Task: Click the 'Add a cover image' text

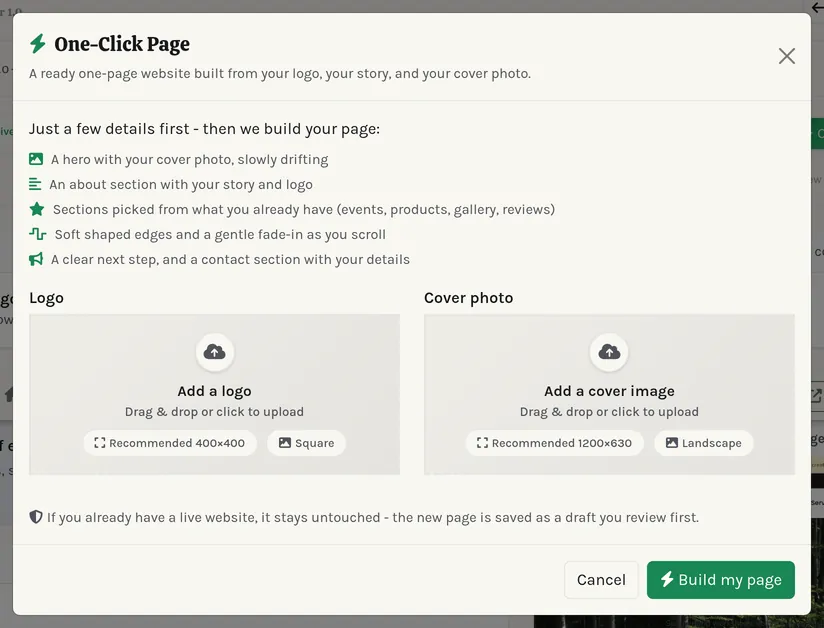Action: 609,391
